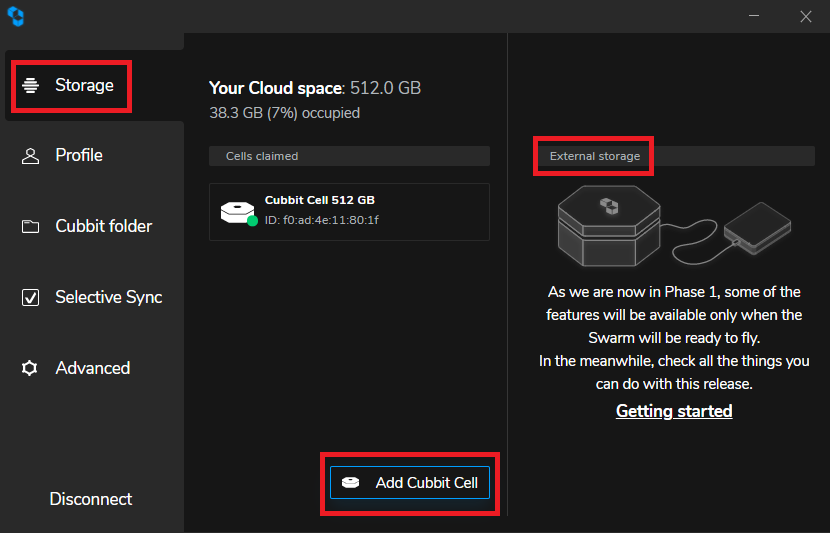830x533 pixels.
Task: Click the Advanced gear icon
Action: [30, 368]
